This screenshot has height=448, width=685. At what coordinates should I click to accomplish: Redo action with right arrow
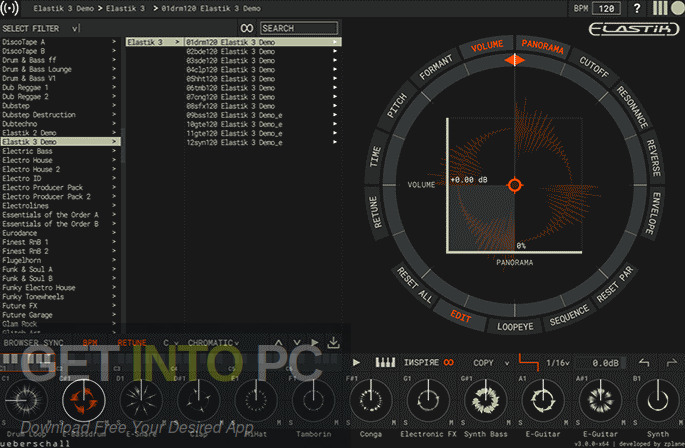click(672, 362)
